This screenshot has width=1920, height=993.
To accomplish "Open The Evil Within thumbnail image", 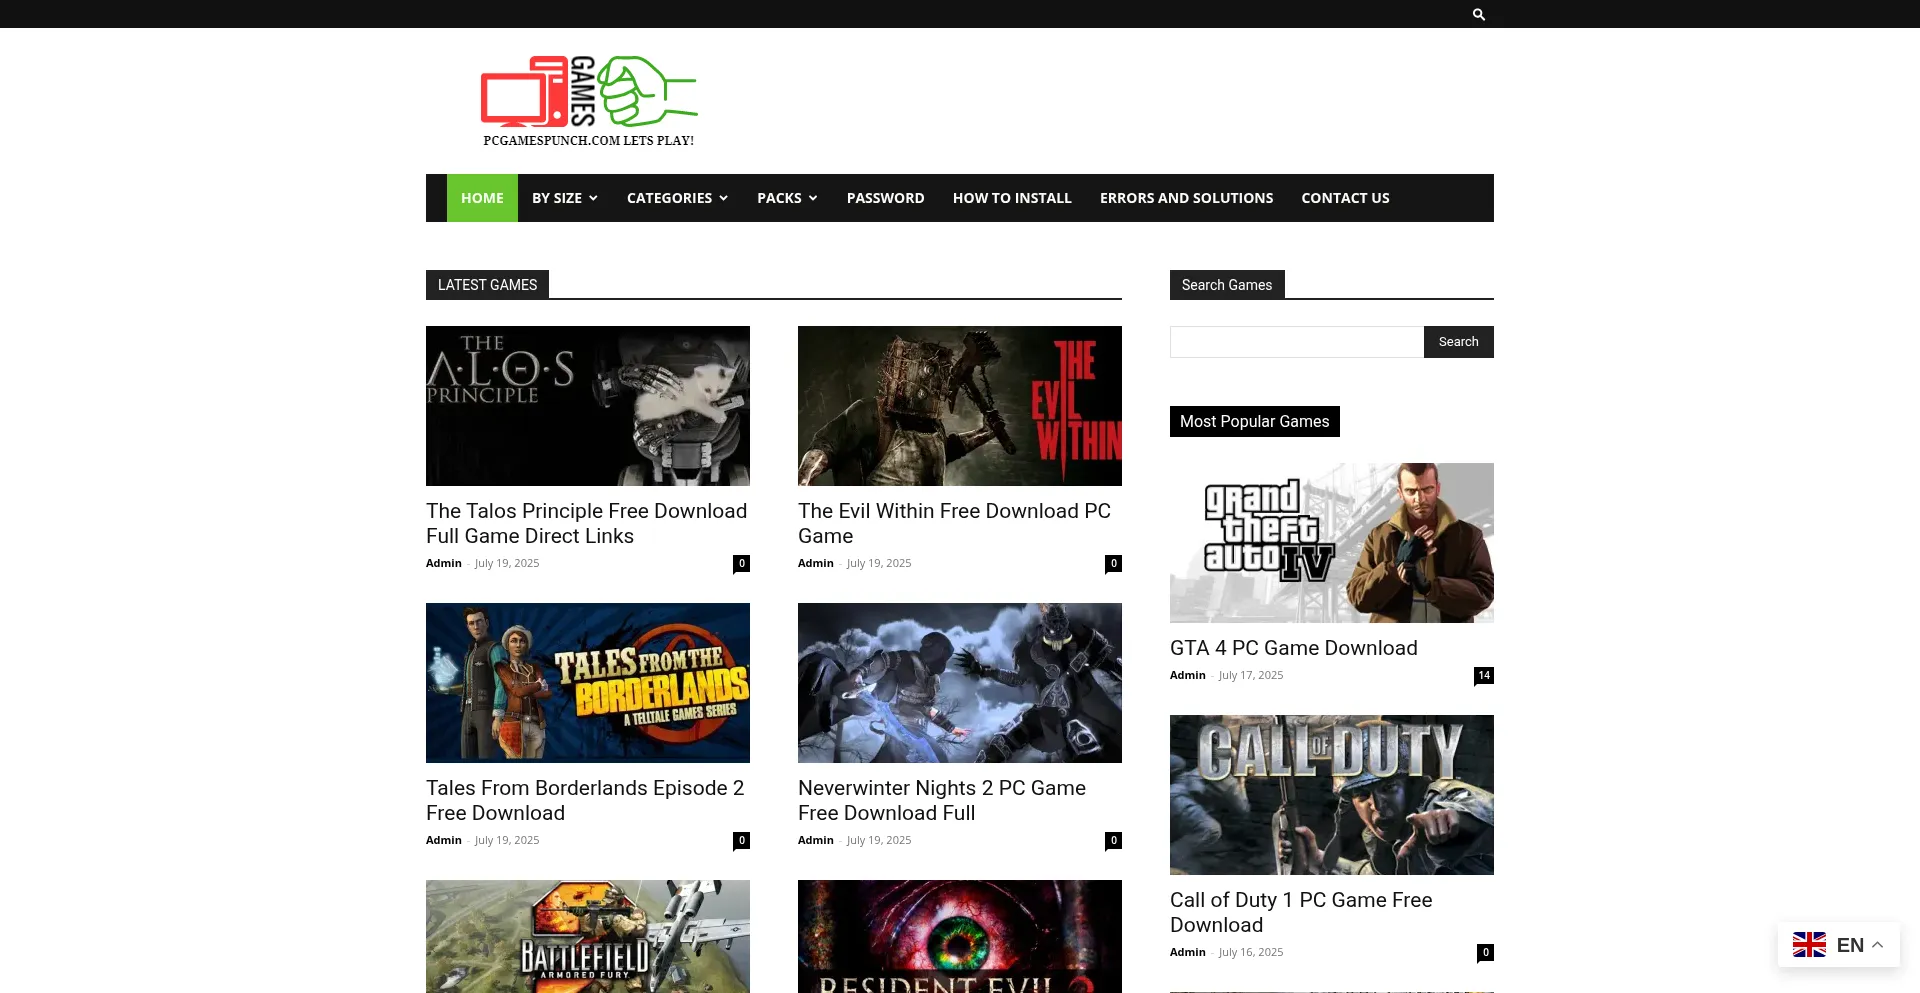I will (x=960, y=406).
